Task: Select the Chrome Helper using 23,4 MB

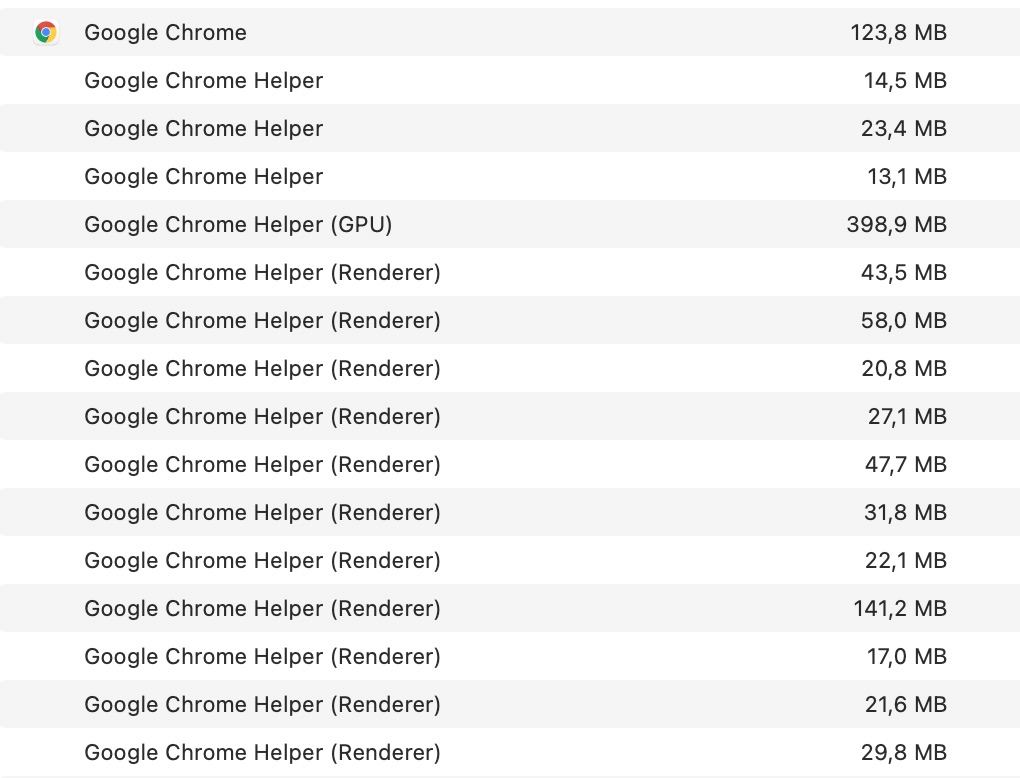Action: (x=203, y=128)
